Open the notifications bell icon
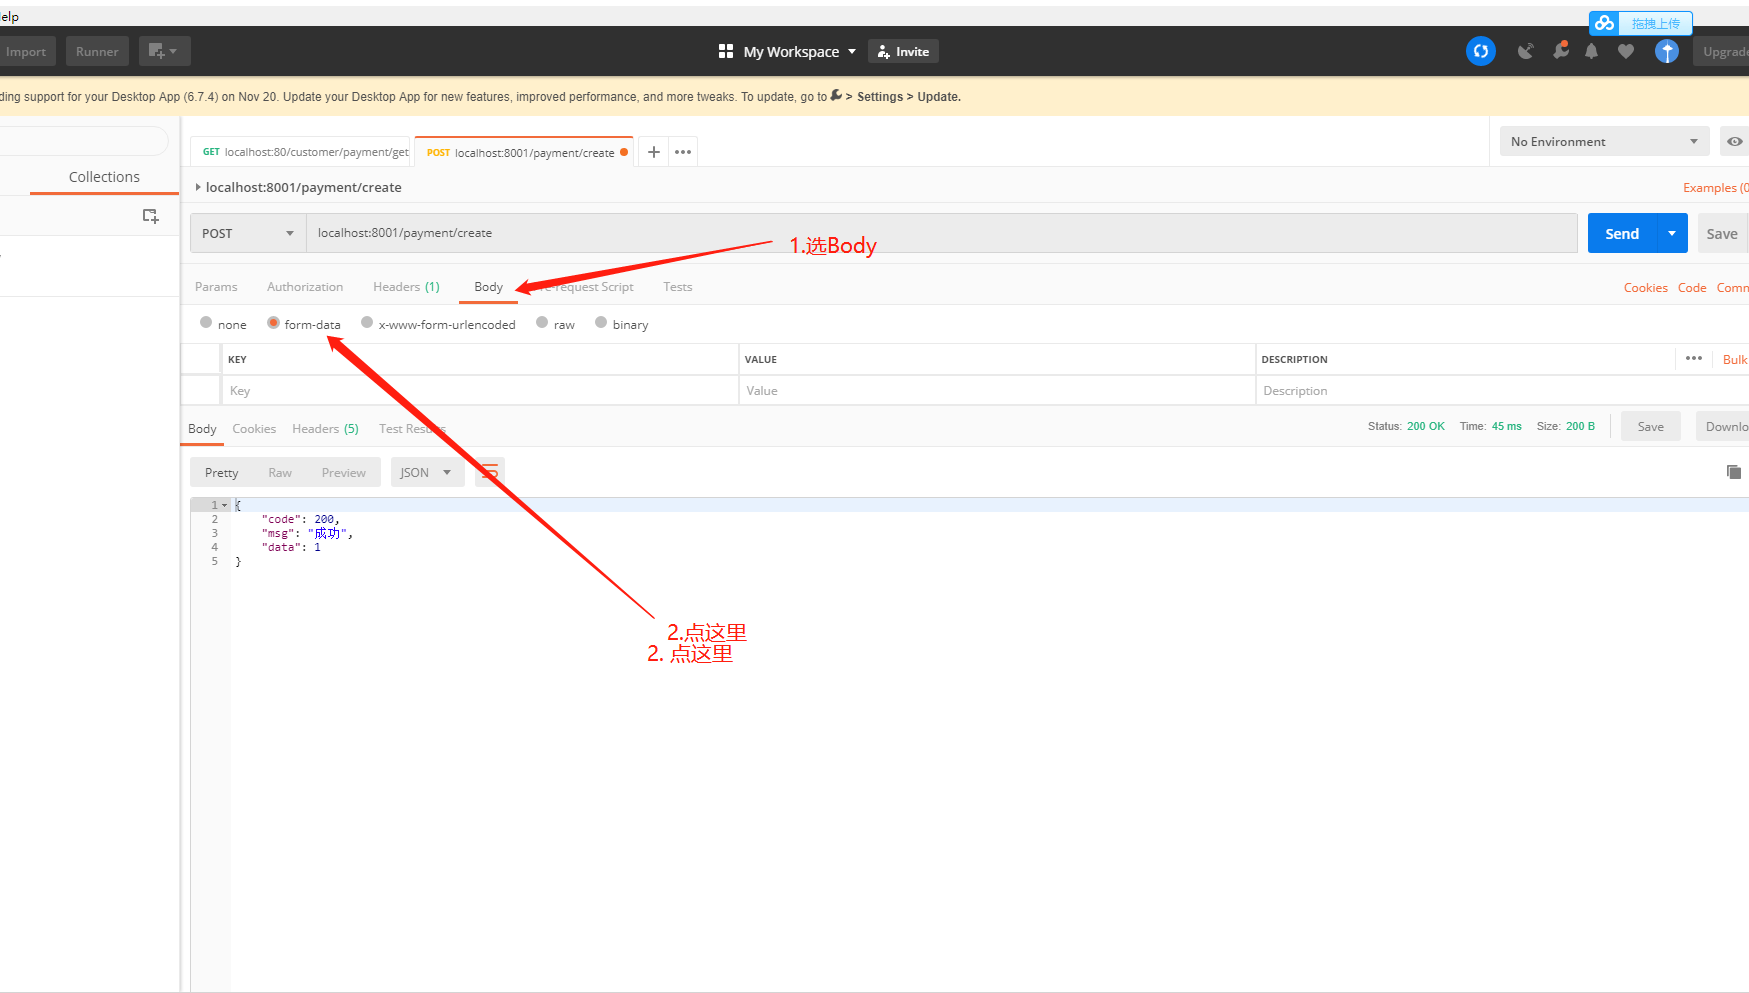Image resolution: width=1749 pixels, height=993 pixels. coord(1591,51)
